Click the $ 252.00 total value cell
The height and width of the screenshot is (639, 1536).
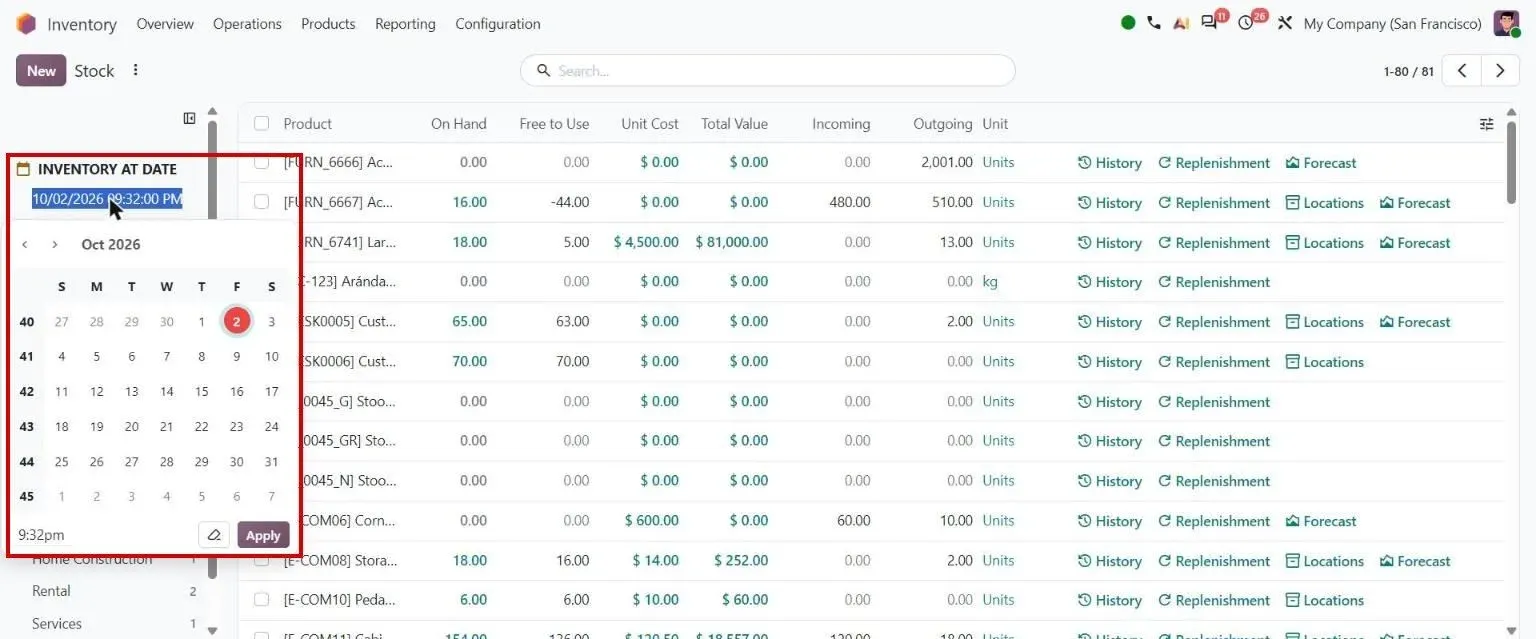tap(739, 561)
